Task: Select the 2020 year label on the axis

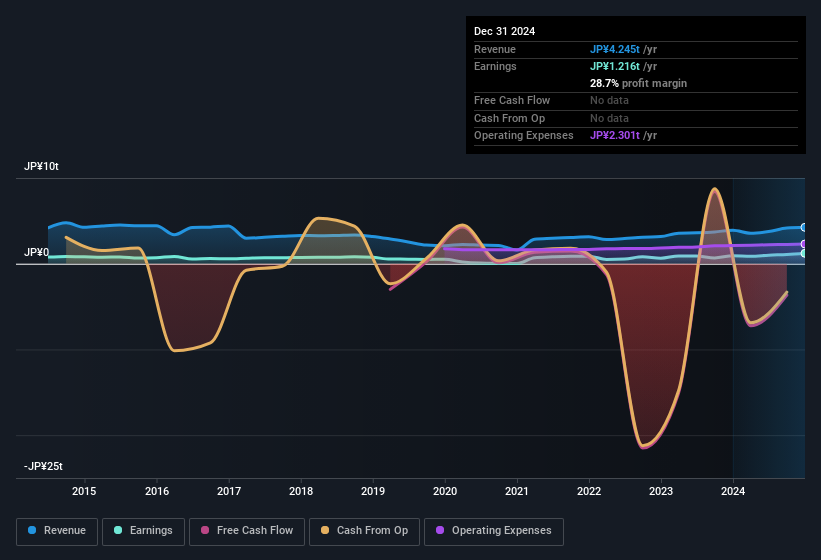Action: click(445, 491)
